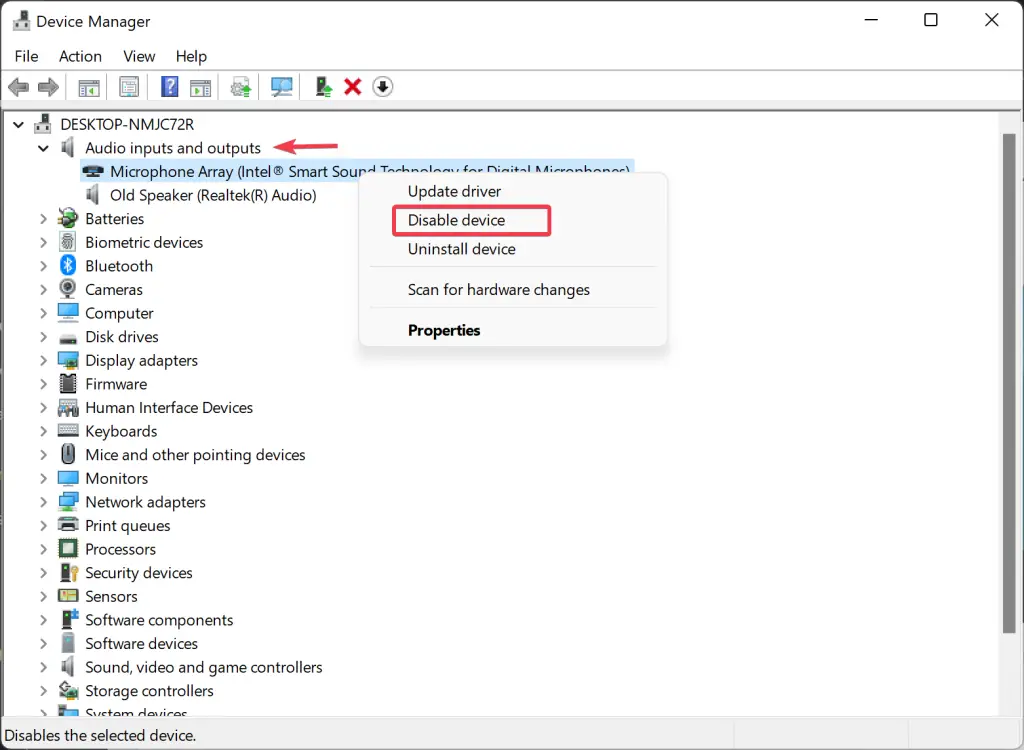Open the Action menu
This screenshot has height=750, width=1024.
80,56
